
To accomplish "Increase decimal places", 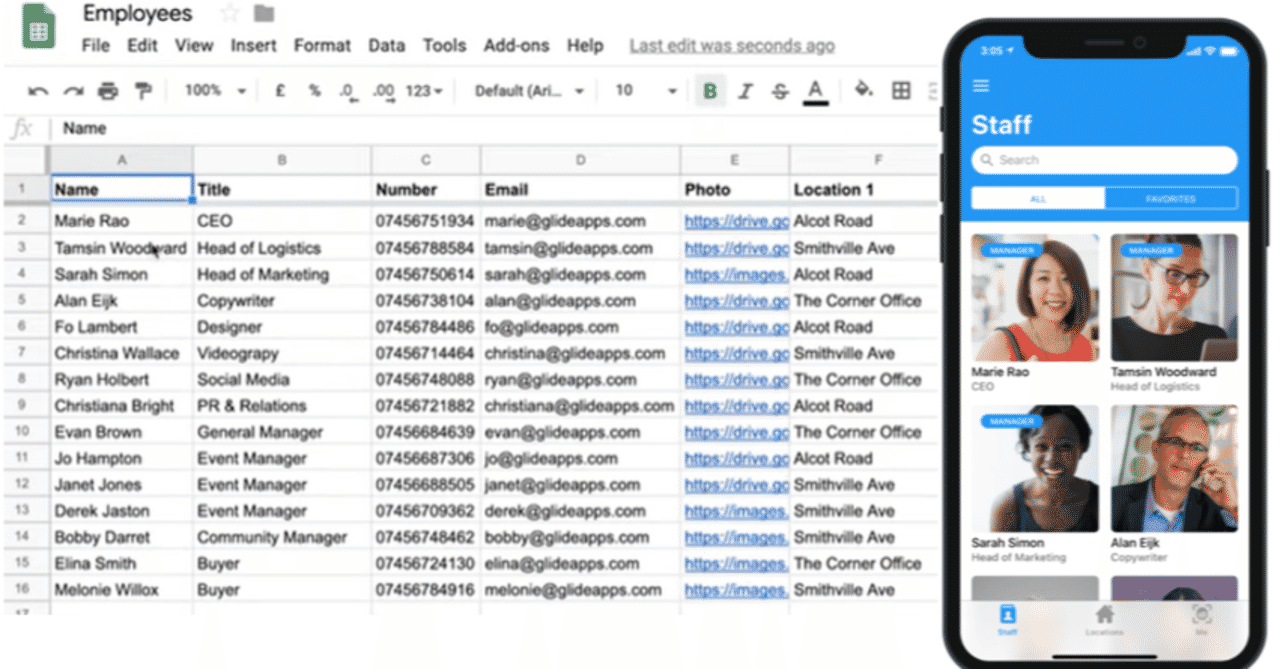I will [x=383, y=91].
